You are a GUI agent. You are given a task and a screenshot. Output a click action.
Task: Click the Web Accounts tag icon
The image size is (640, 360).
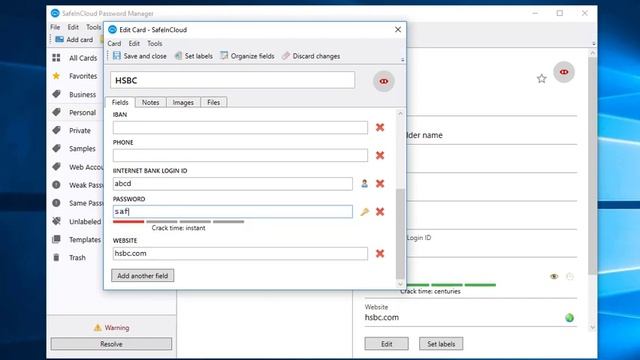(56, 167)
